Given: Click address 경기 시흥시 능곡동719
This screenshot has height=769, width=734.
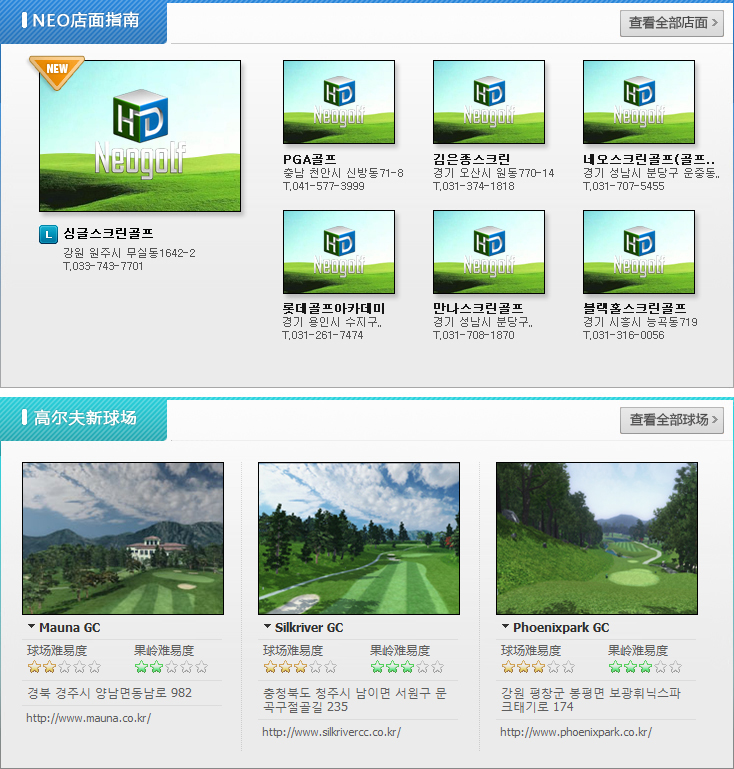Looking at the screenshot, I should coord(640,322).
